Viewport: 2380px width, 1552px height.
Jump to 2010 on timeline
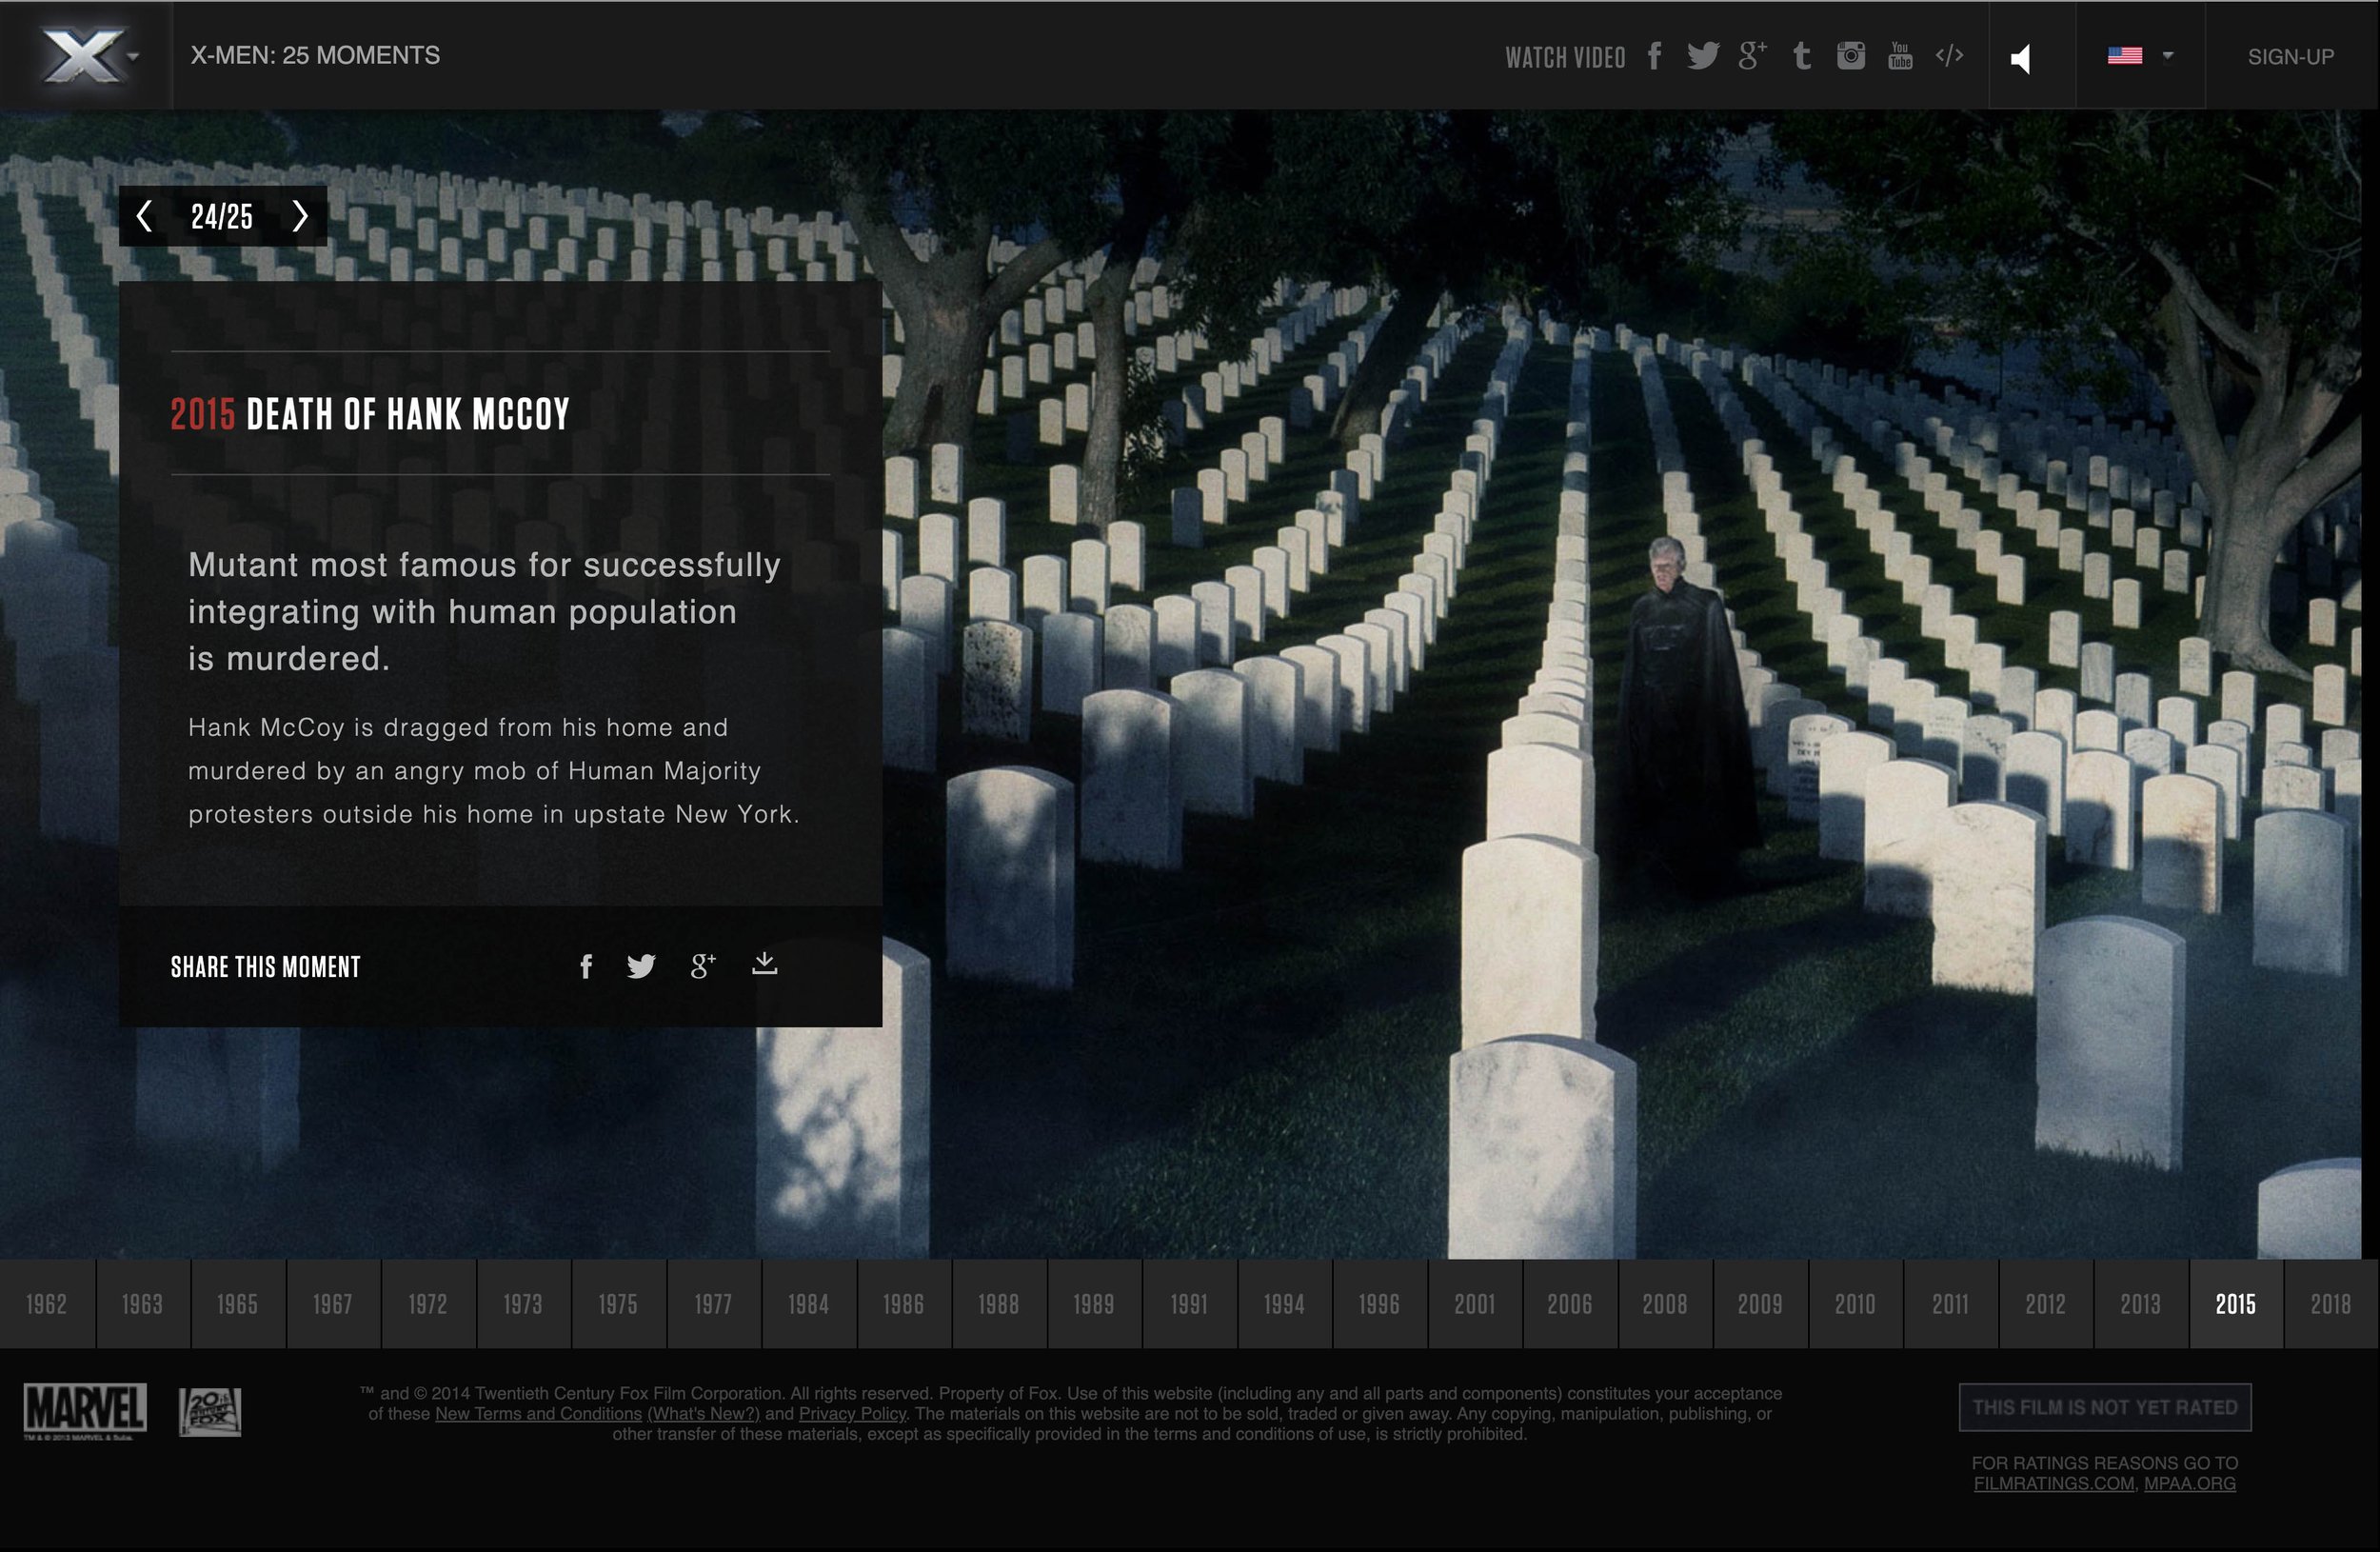1855,1304
